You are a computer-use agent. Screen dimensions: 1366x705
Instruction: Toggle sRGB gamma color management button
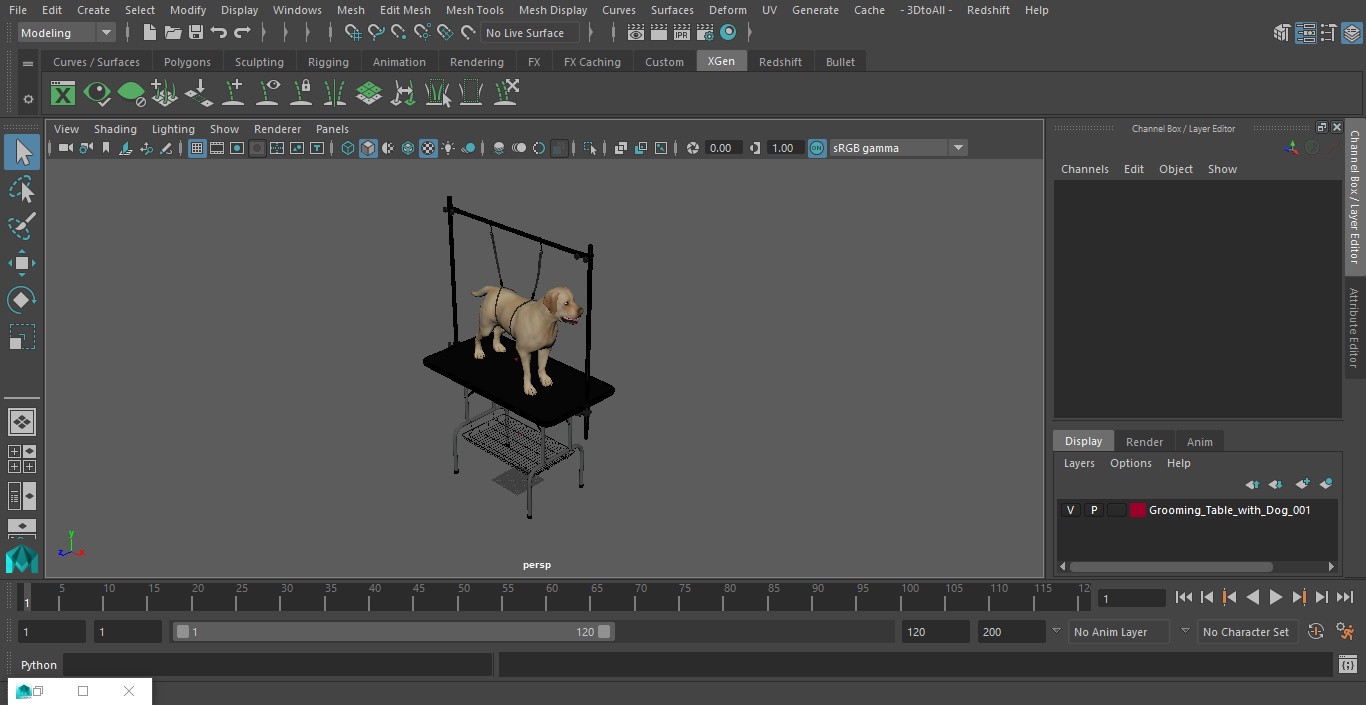pyautogui.click(x=817, y=148)
